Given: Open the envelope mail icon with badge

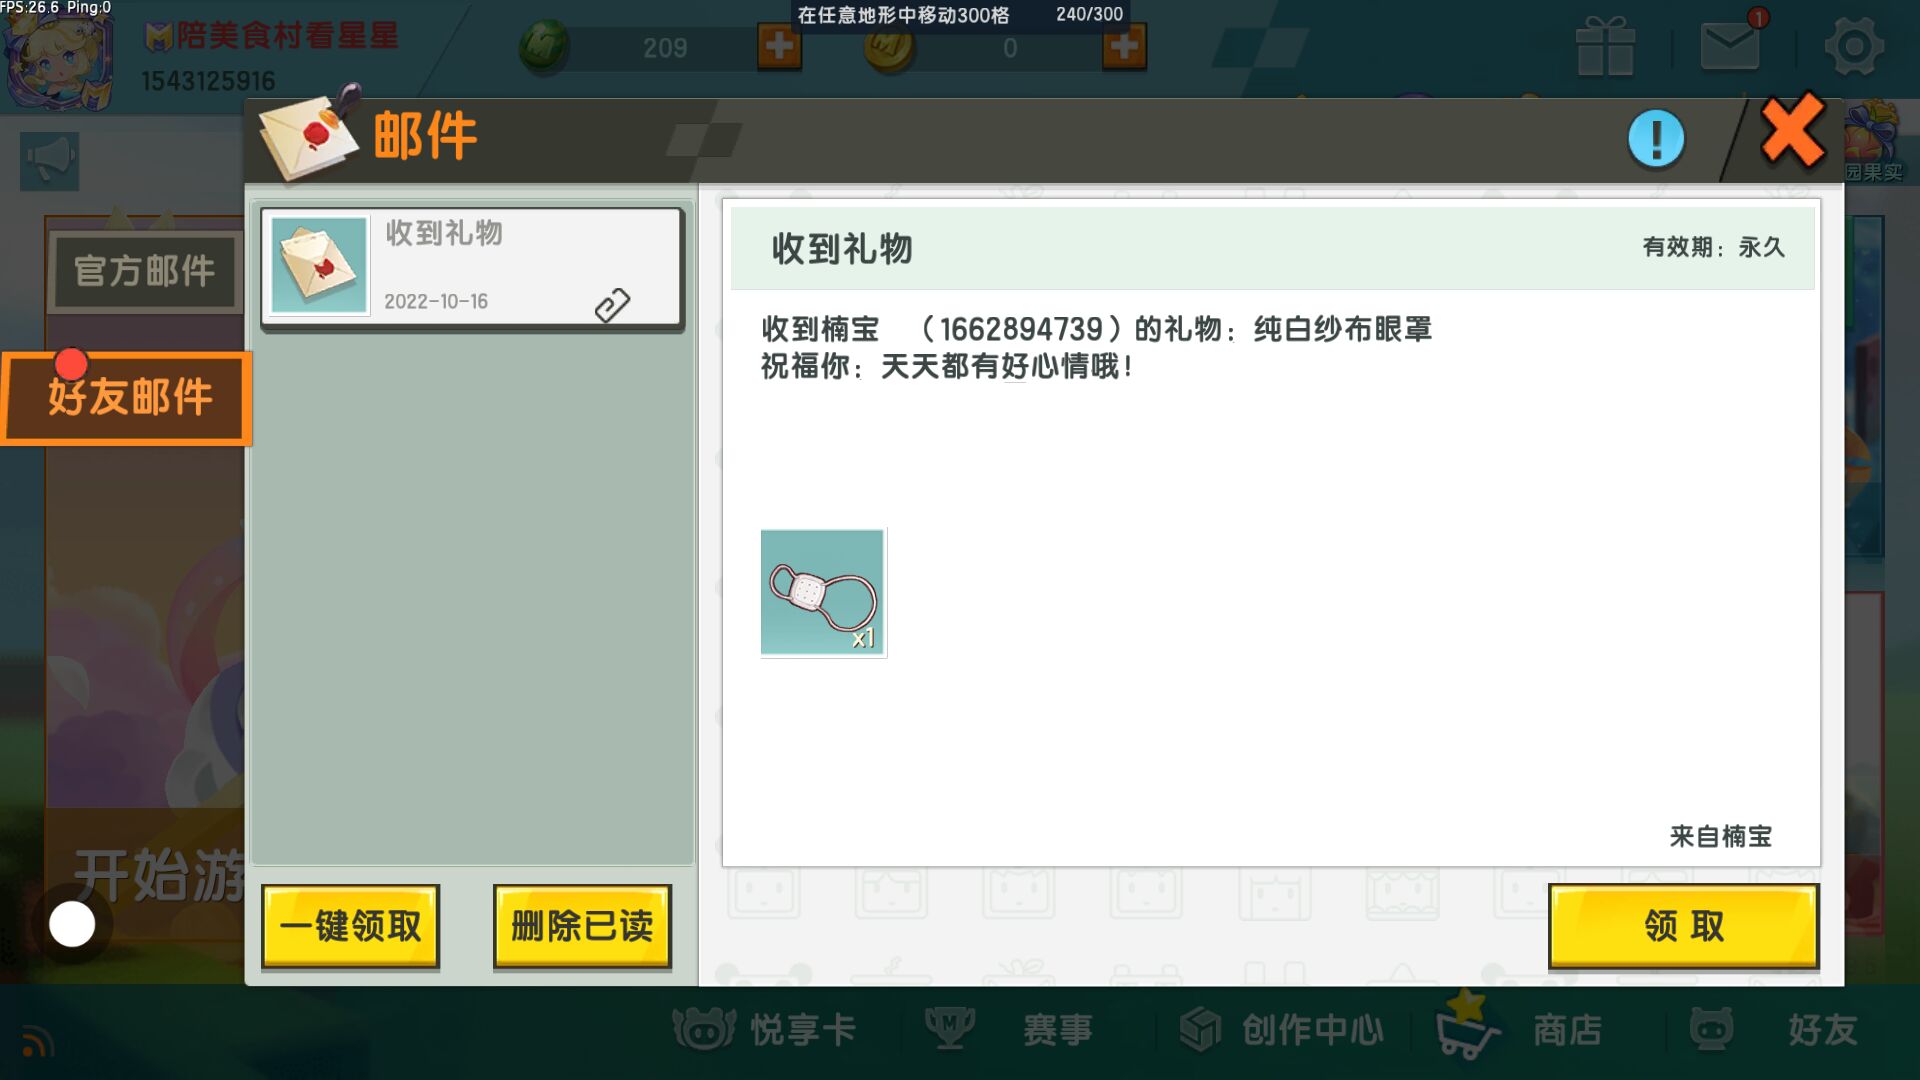Looking at the screenshot, I should pyautogui.click(x=1730, y=45).
